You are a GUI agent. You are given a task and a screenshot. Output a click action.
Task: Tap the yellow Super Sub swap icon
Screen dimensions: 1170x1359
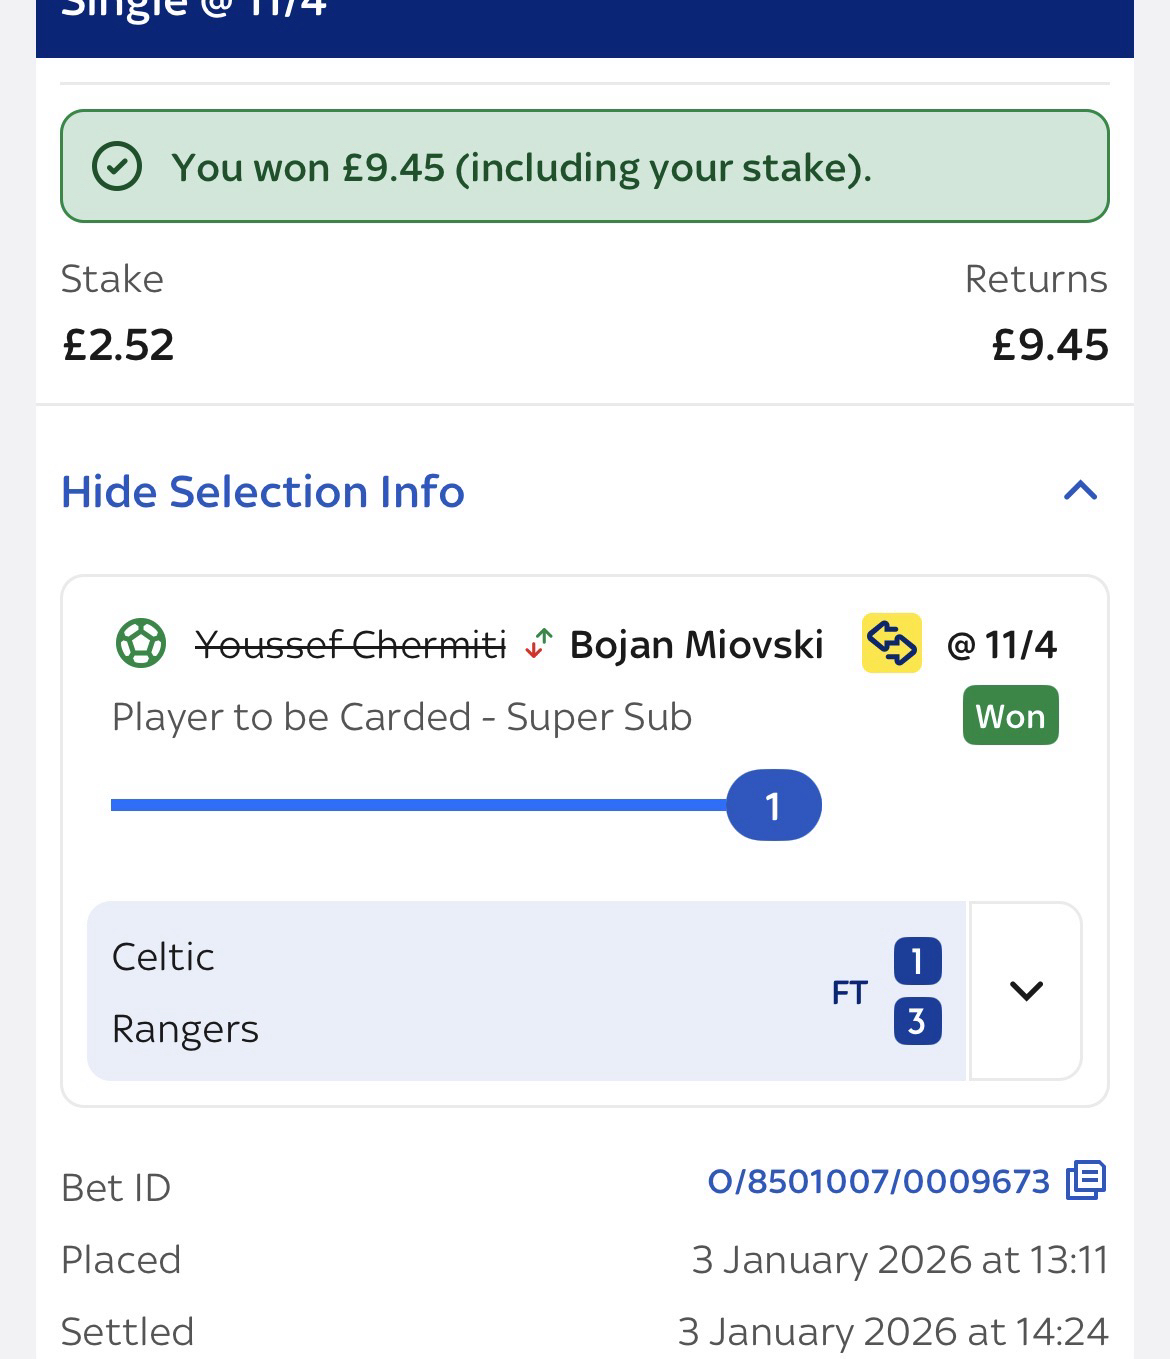[x=891, y=643]
